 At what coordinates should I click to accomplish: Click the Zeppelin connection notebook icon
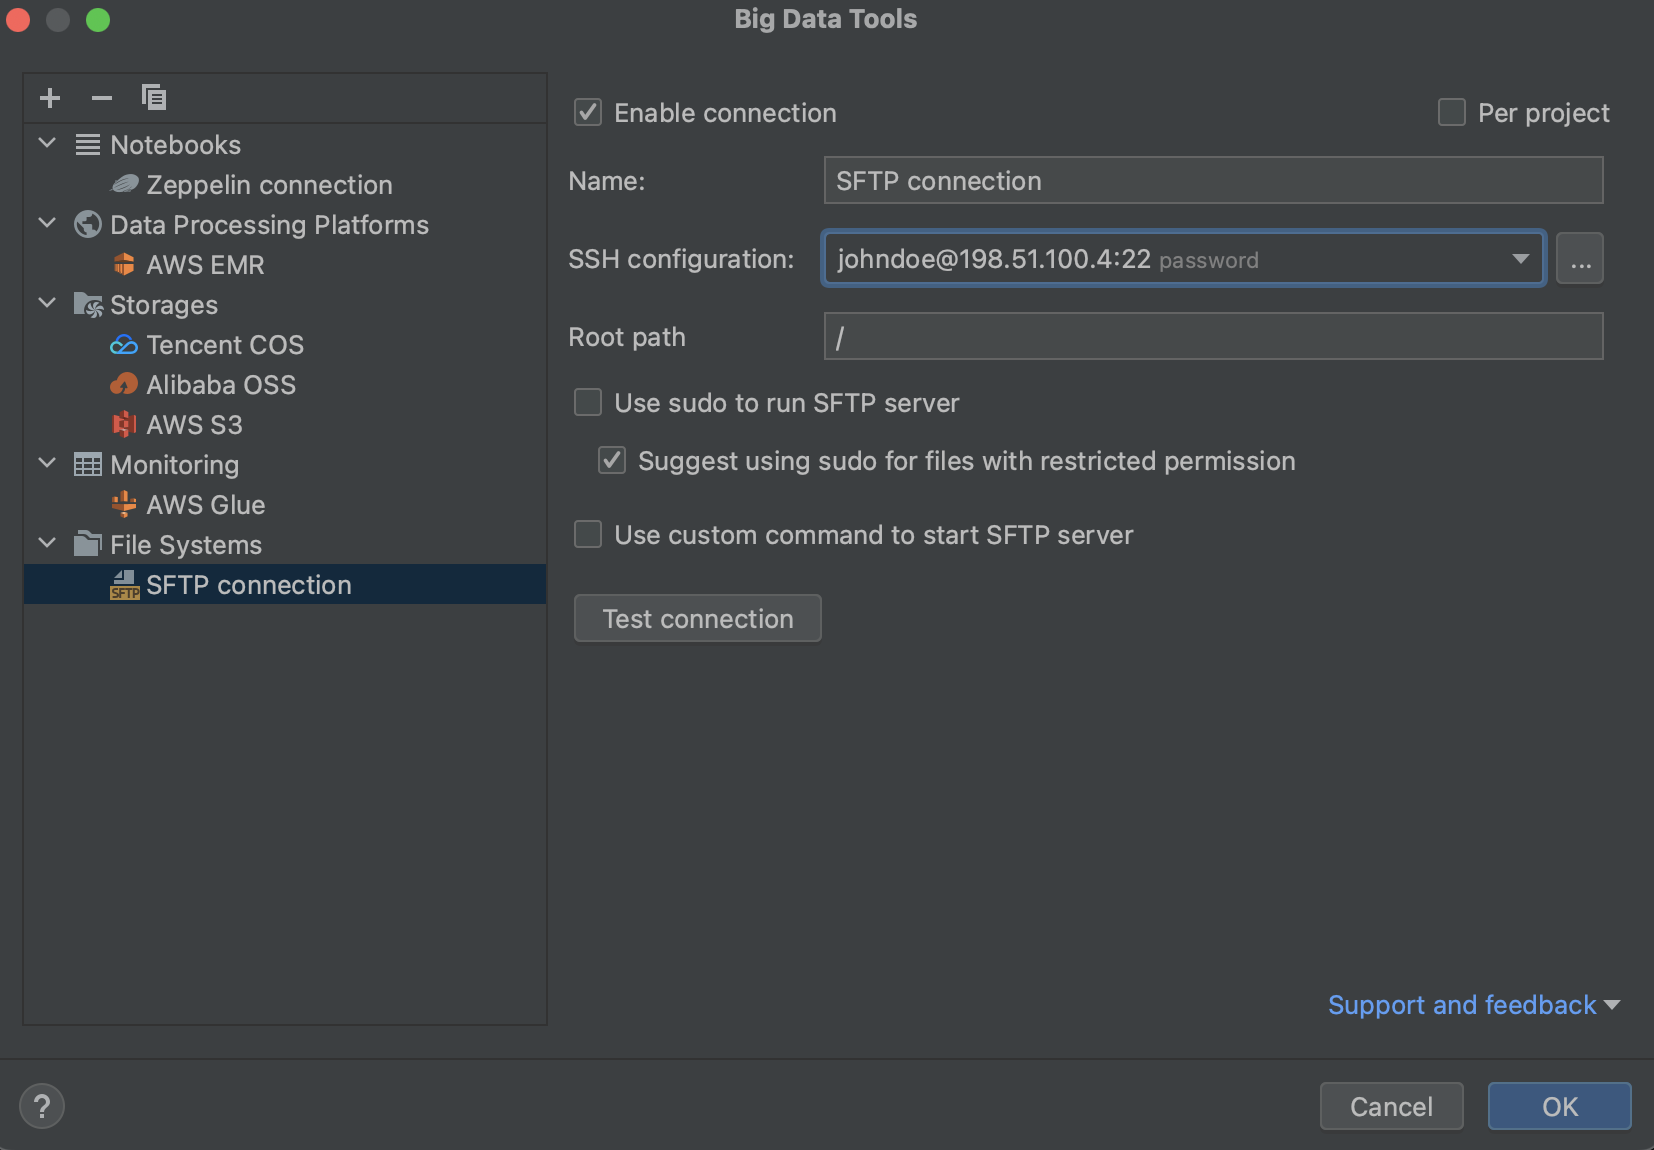coord(124,184)
